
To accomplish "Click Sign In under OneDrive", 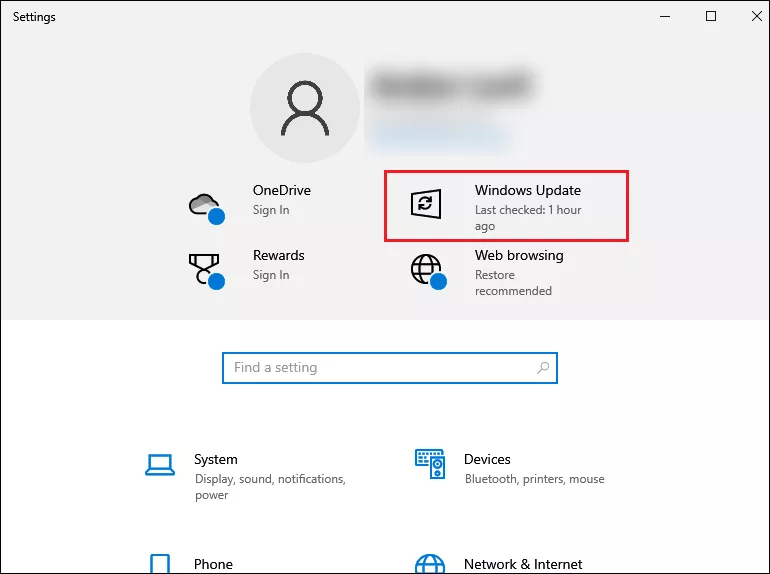I will tap(271, 210).
